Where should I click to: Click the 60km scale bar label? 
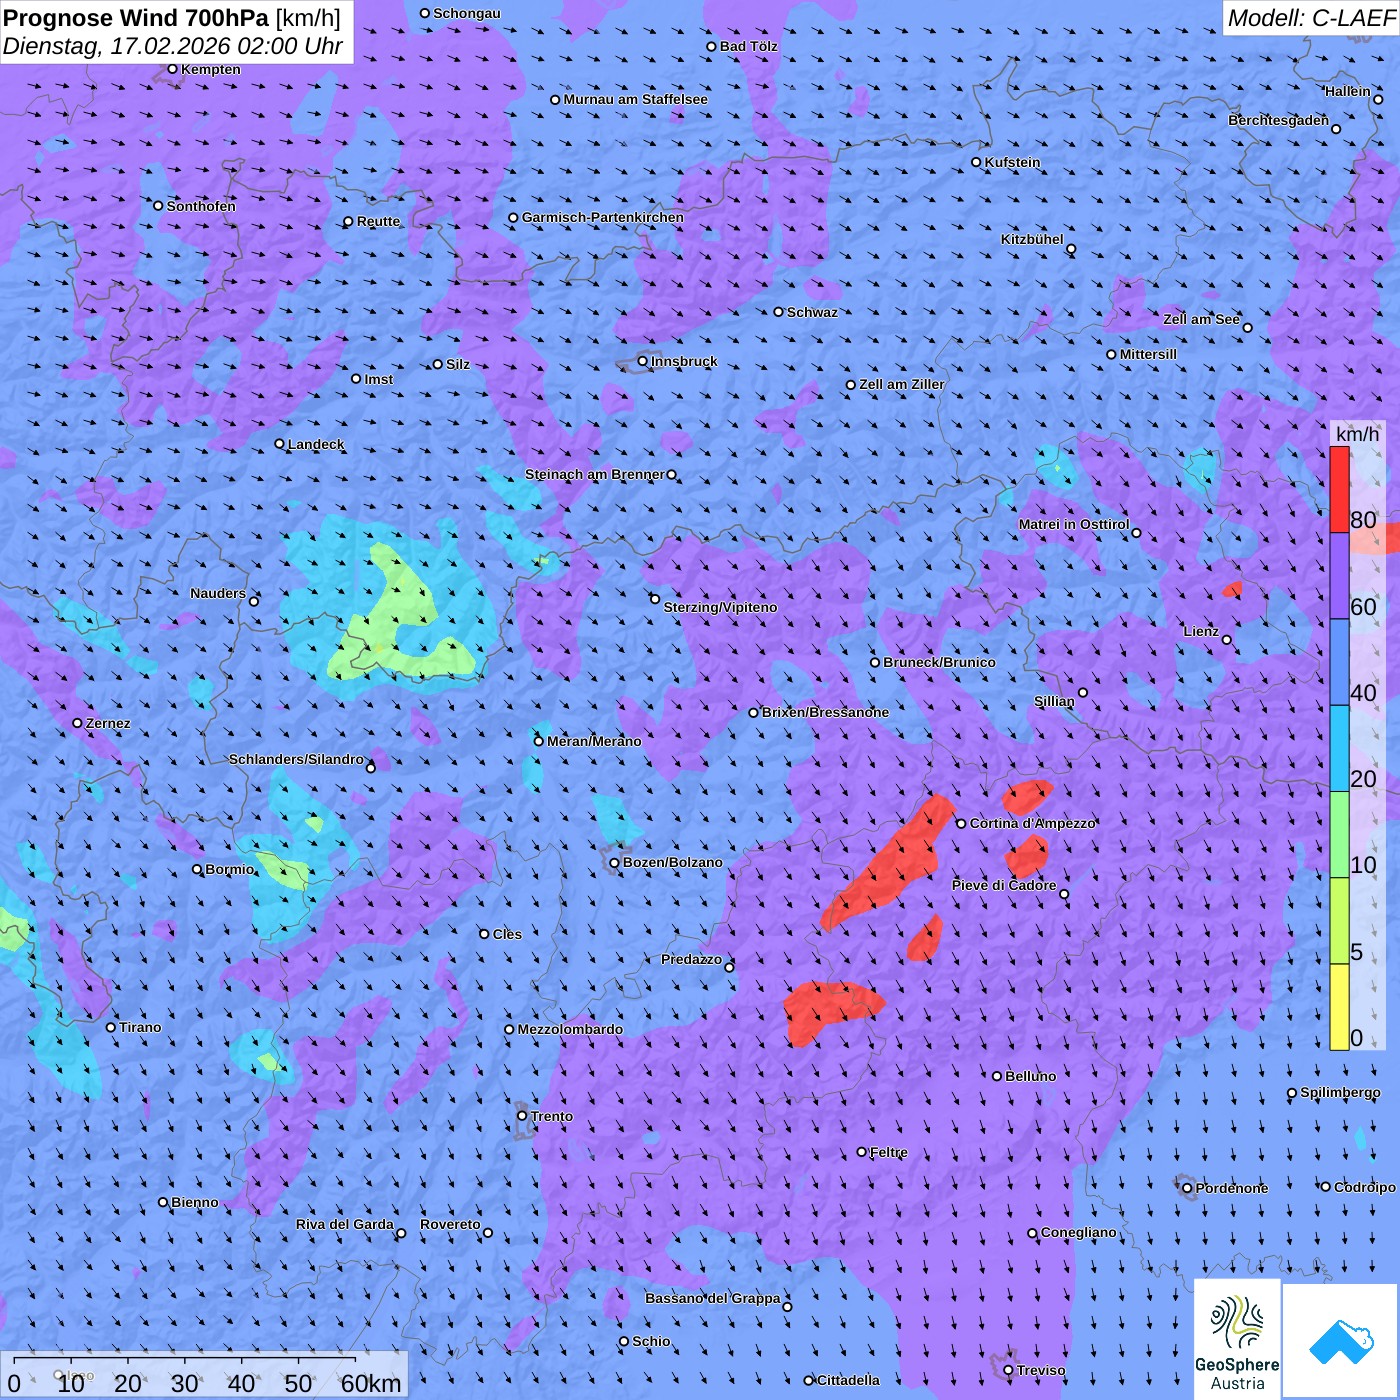pyautogui.click(x=371, y=1383)
